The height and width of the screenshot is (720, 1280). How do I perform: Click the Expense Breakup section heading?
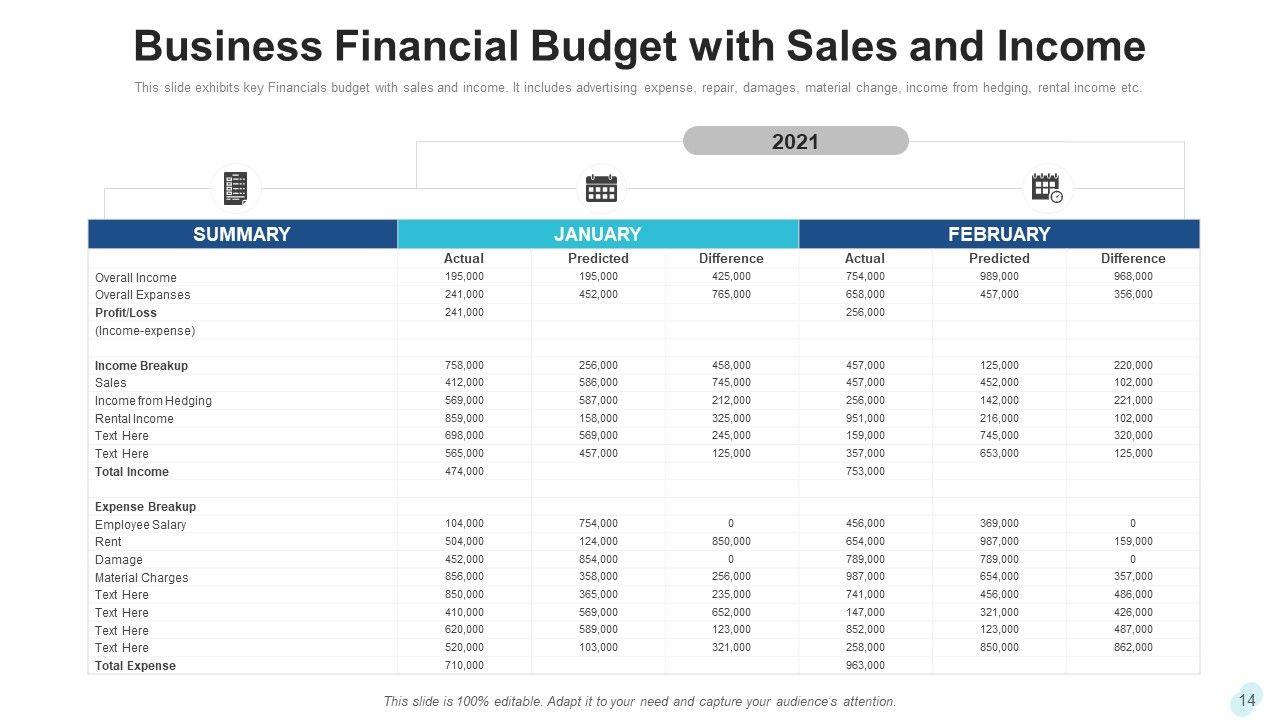click(x=145, y=507)
